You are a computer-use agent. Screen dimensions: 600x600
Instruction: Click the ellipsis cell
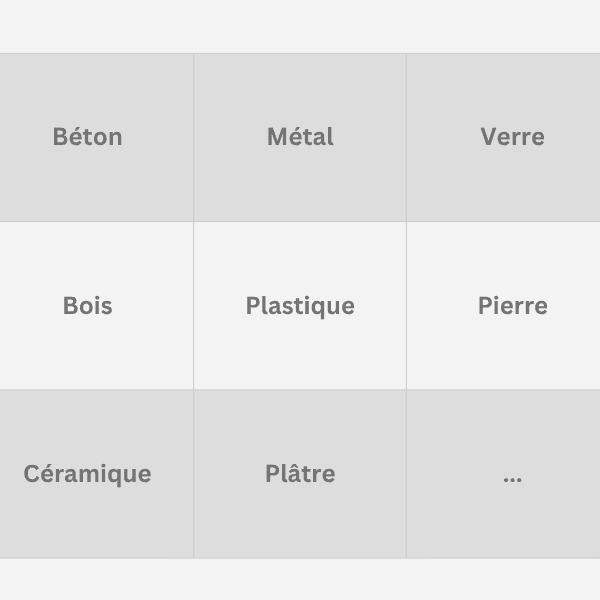pyautogui.click(x=512, y=474)
